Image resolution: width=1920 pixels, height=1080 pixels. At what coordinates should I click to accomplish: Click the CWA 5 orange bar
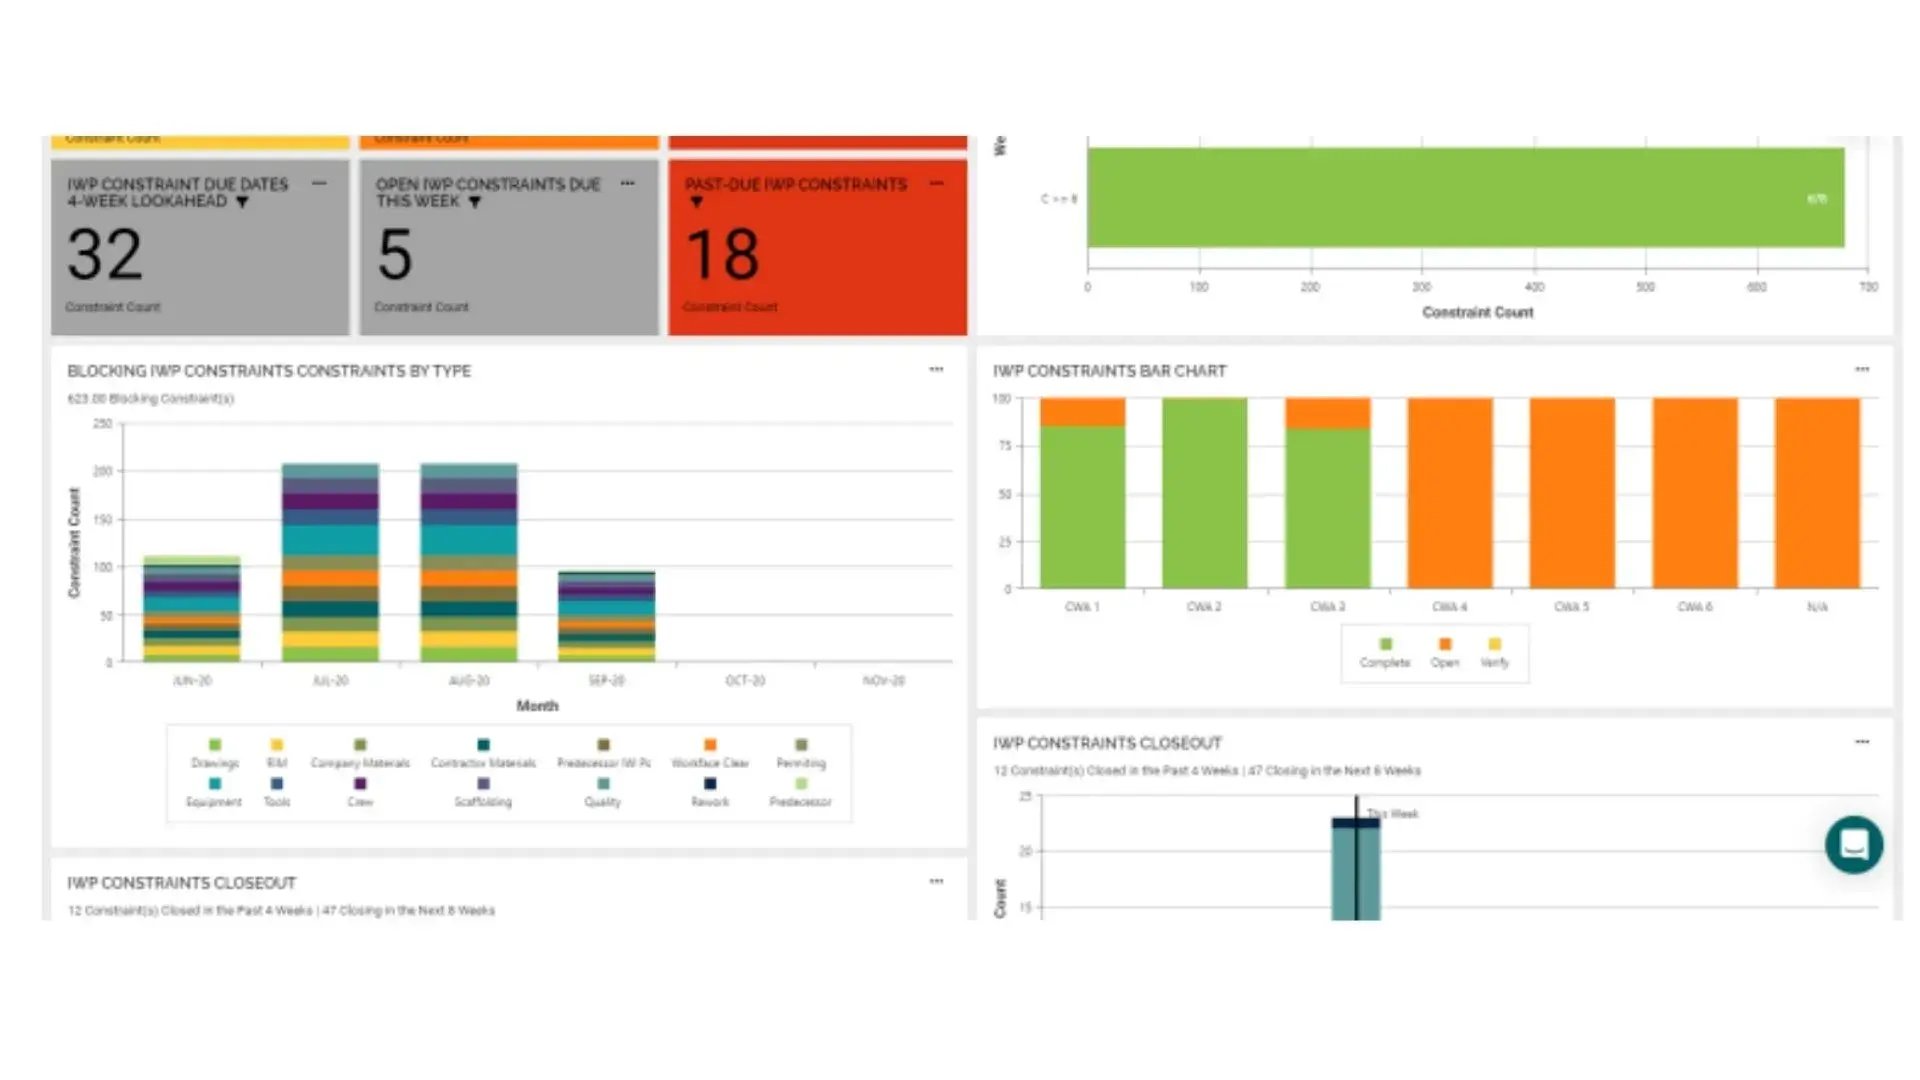coord(1572,493)
